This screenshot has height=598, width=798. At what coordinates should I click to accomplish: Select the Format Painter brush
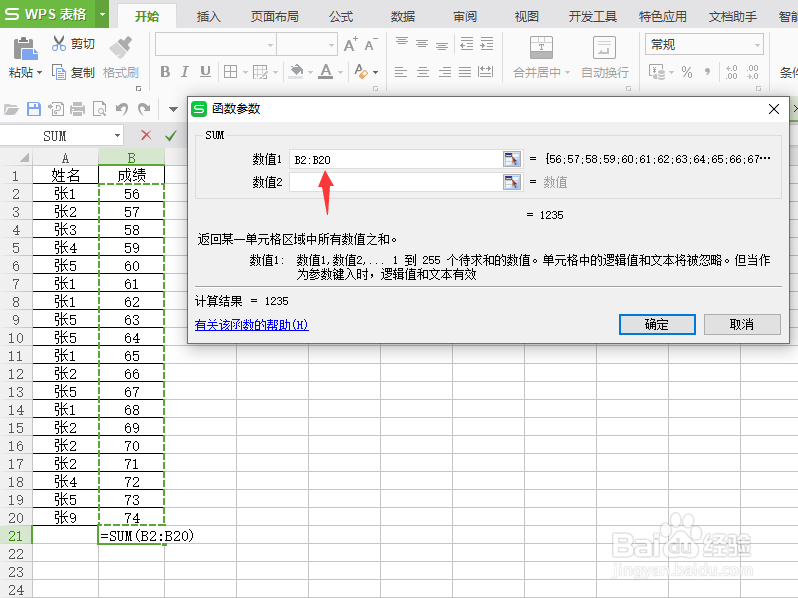121,47
